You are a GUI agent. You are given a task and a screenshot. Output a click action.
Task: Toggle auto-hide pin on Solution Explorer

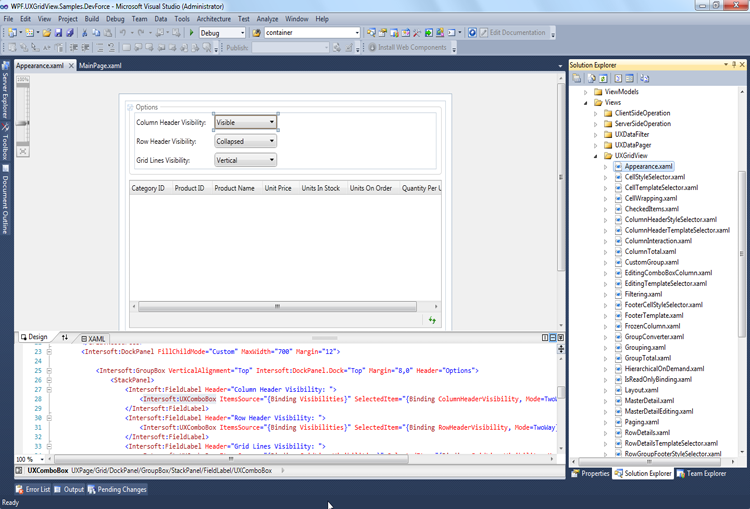(x=734, y=65)
